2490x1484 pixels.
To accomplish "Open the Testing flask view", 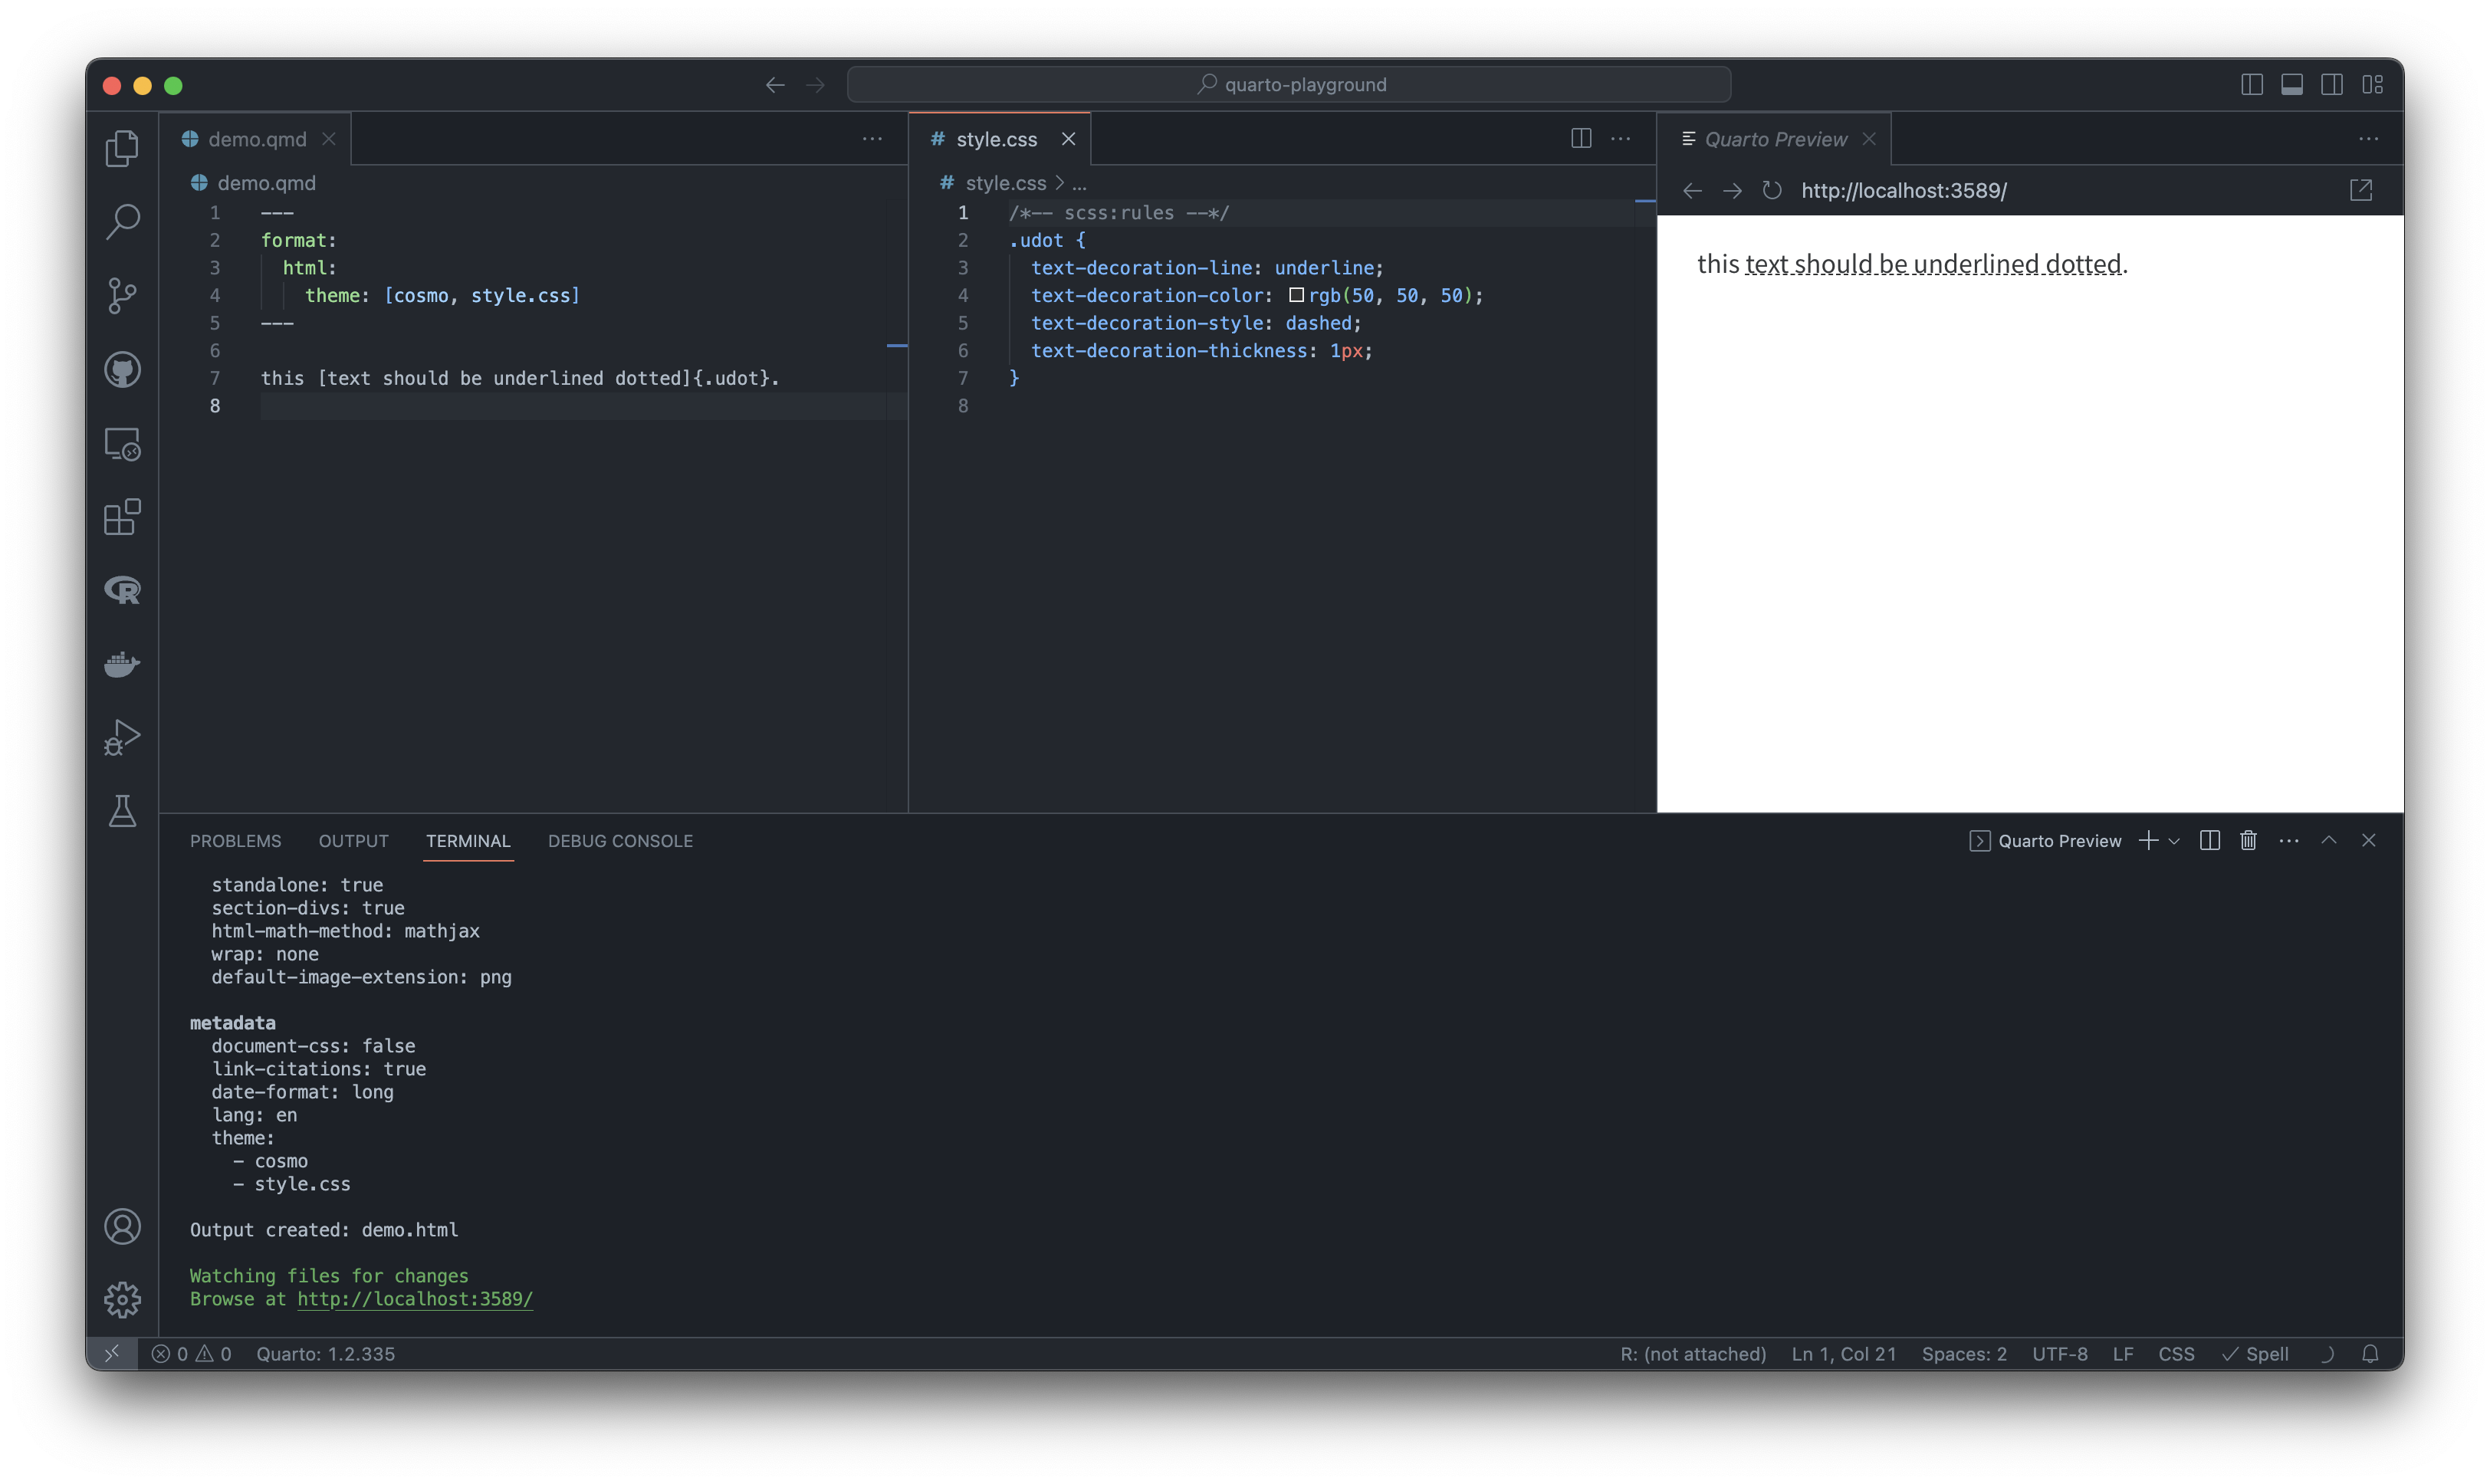I will (x=122, y=811).
